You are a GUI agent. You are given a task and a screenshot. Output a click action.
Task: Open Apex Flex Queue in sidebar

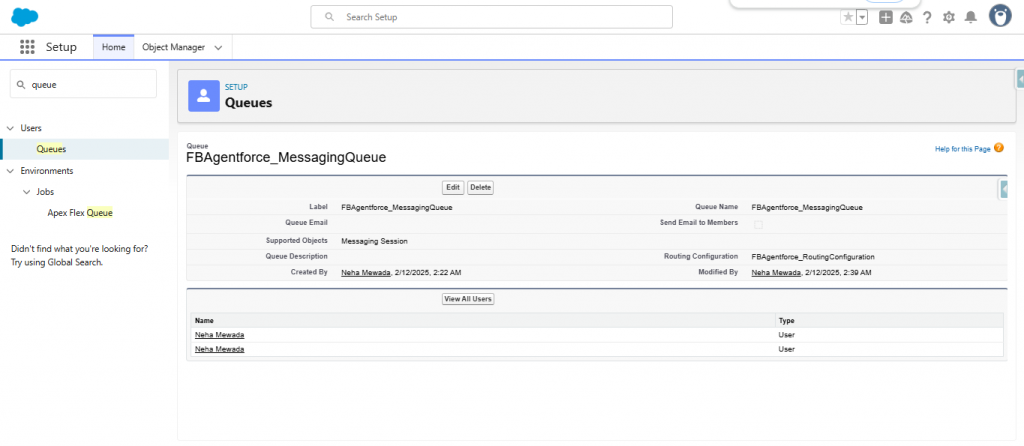tap(80, 213)
